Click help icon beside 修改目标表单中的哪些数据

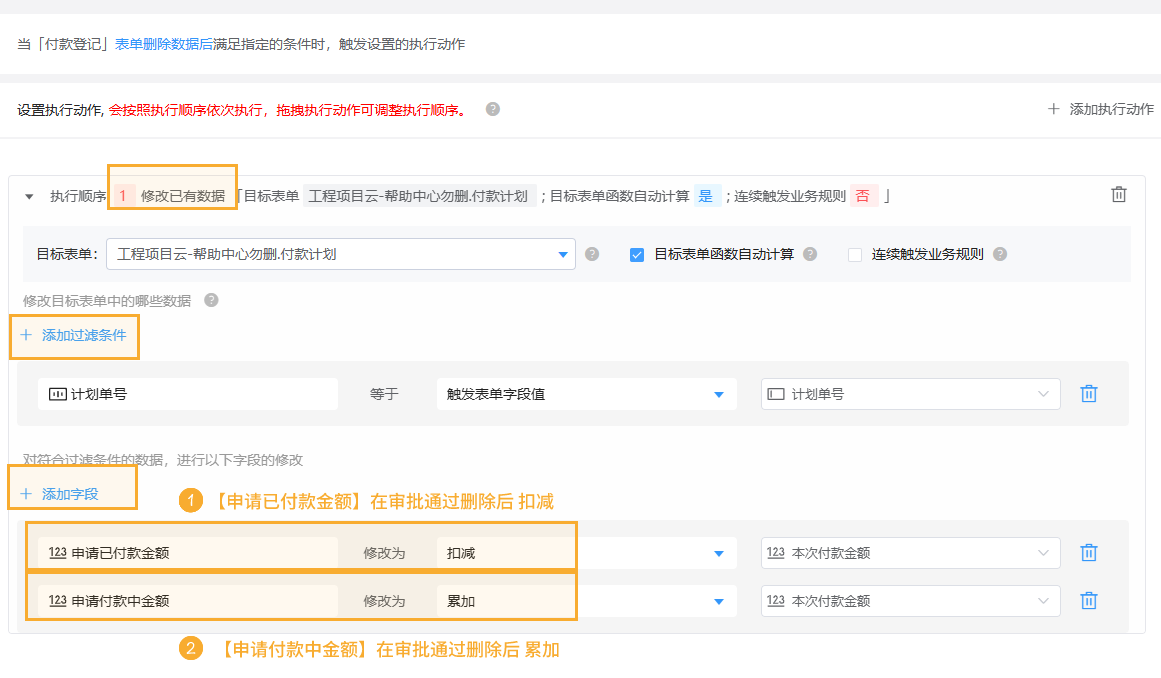[211, 300]
